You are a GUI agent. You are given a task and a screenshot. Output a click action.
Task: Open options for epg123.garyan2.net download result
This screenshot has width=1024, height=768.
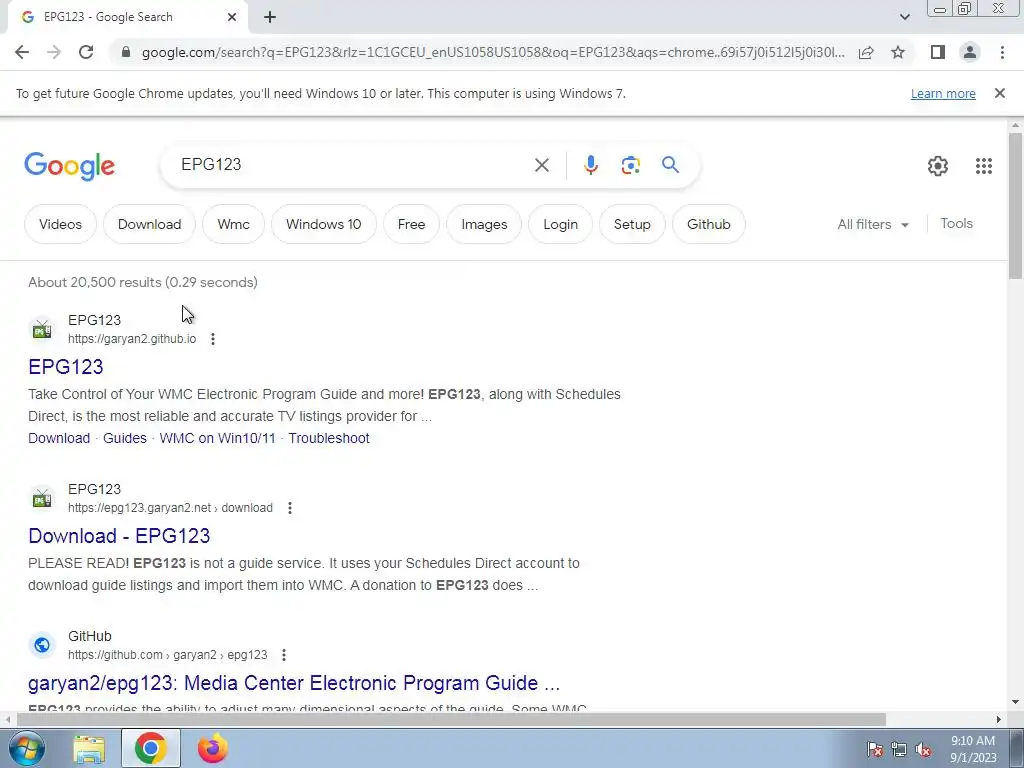290,508
